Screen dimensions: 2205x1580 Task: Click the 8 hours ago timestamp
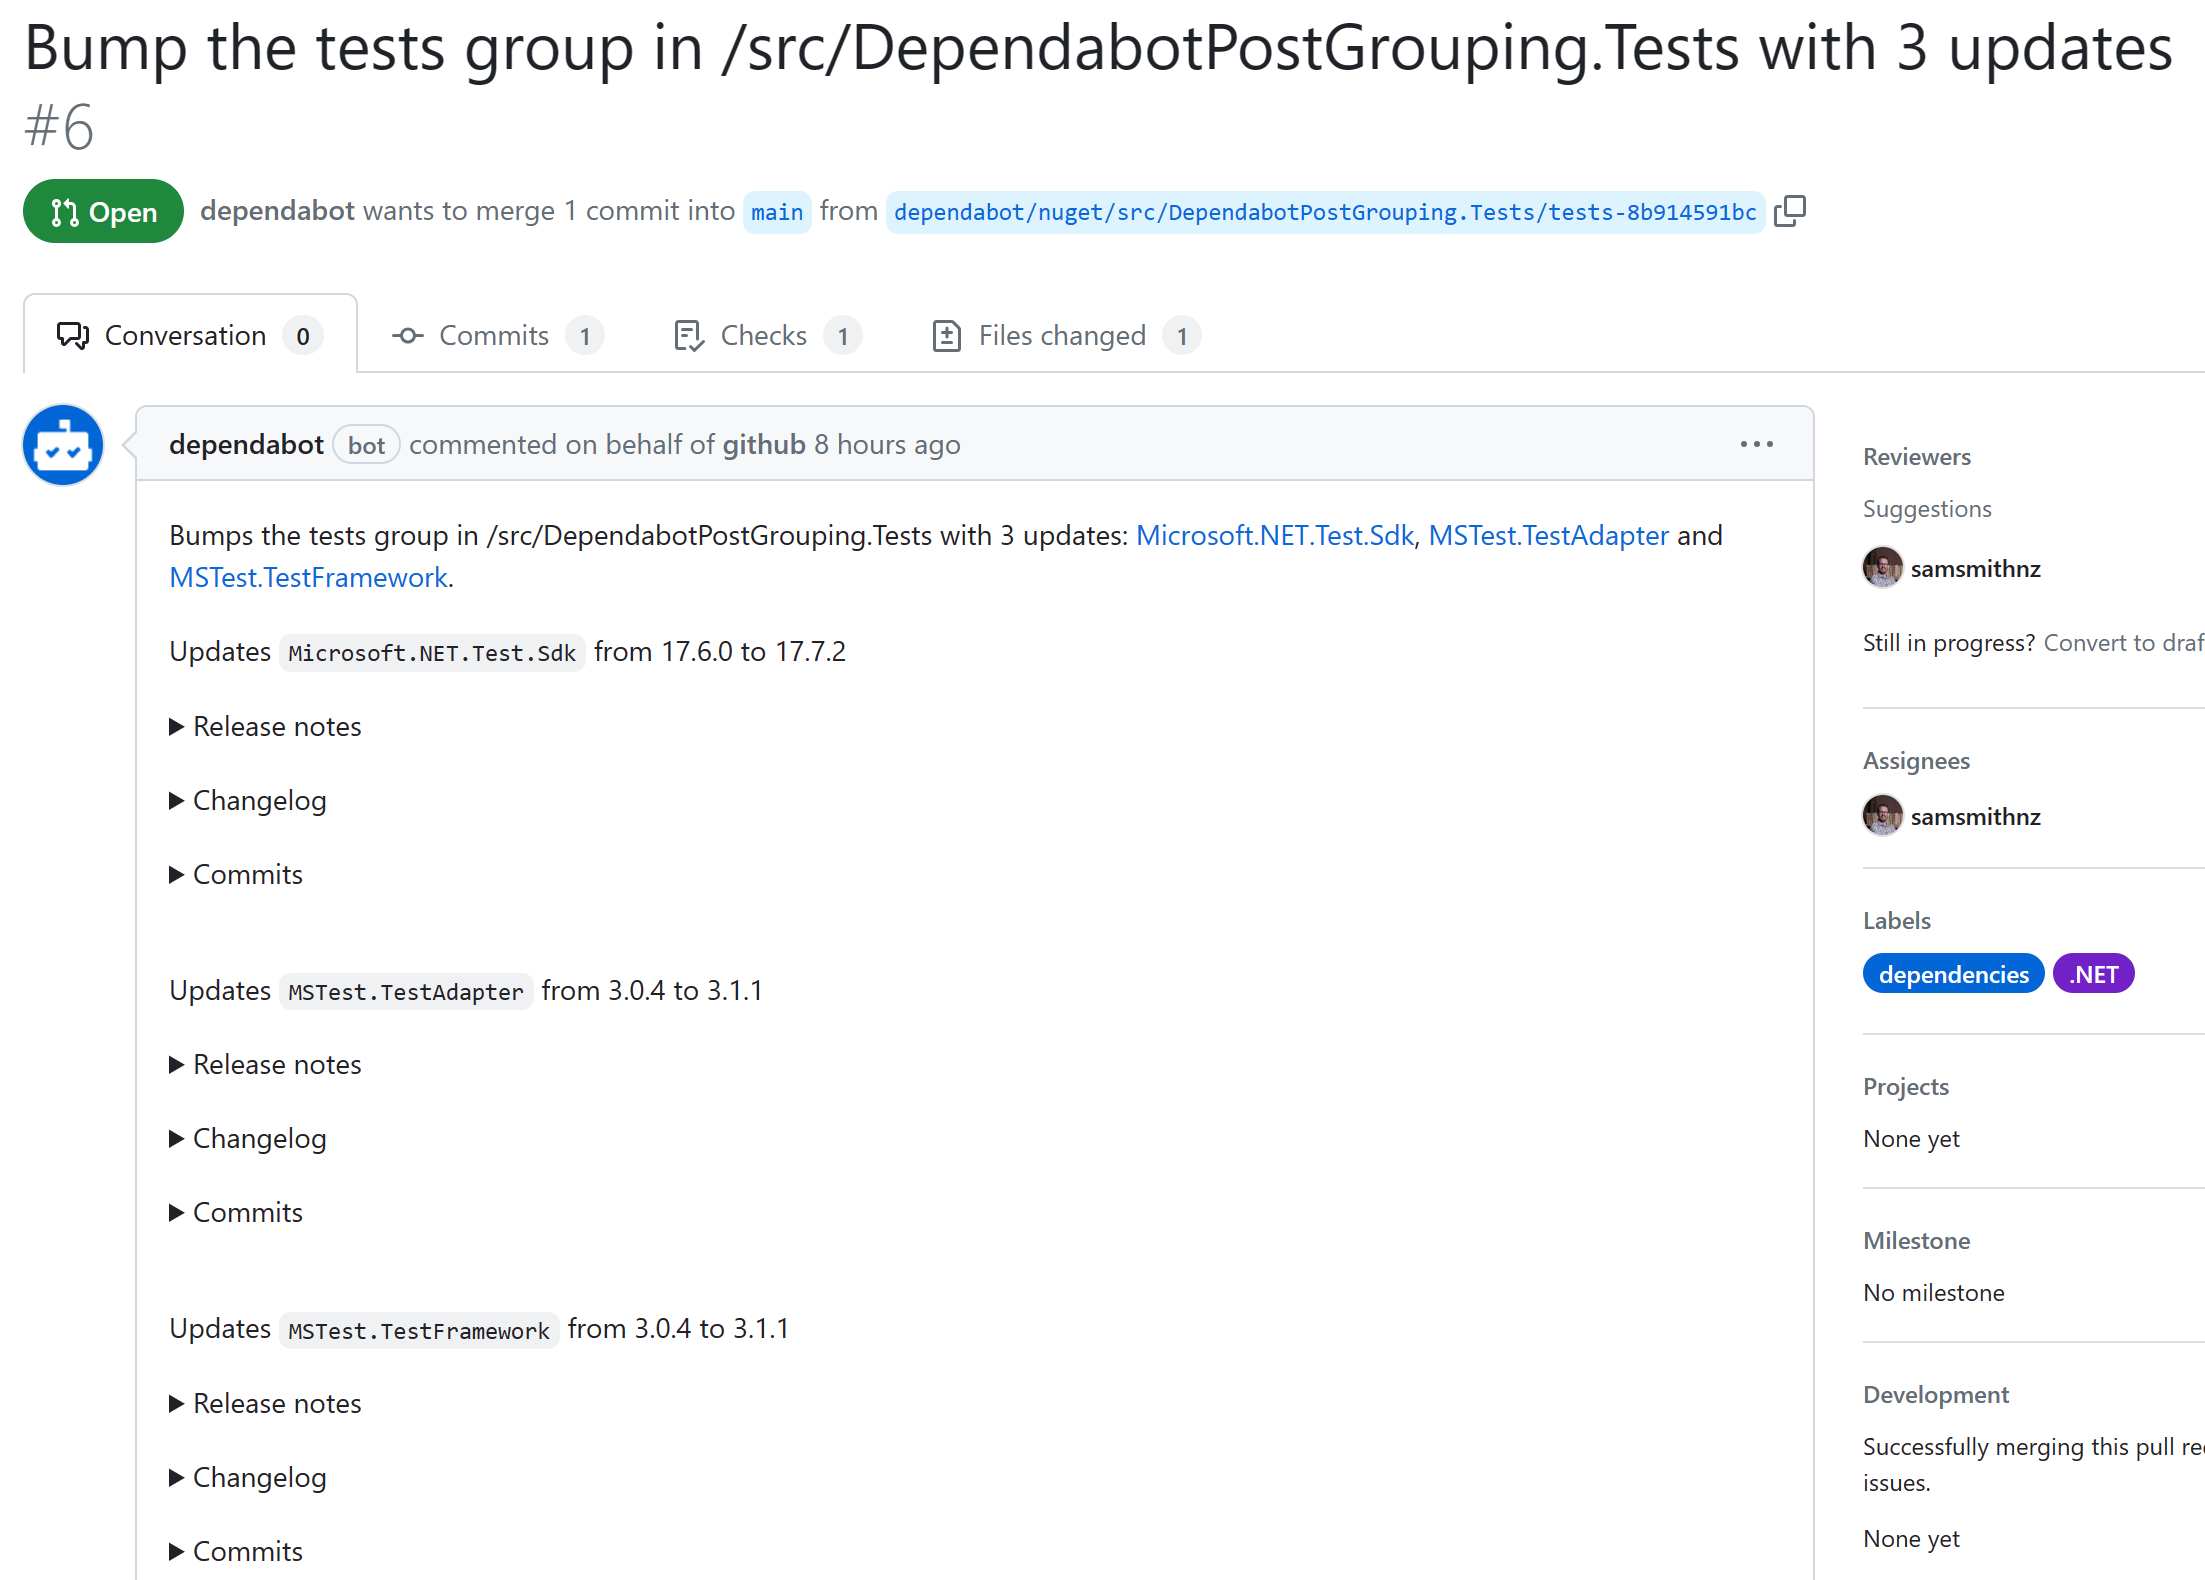tap(887, 444)
